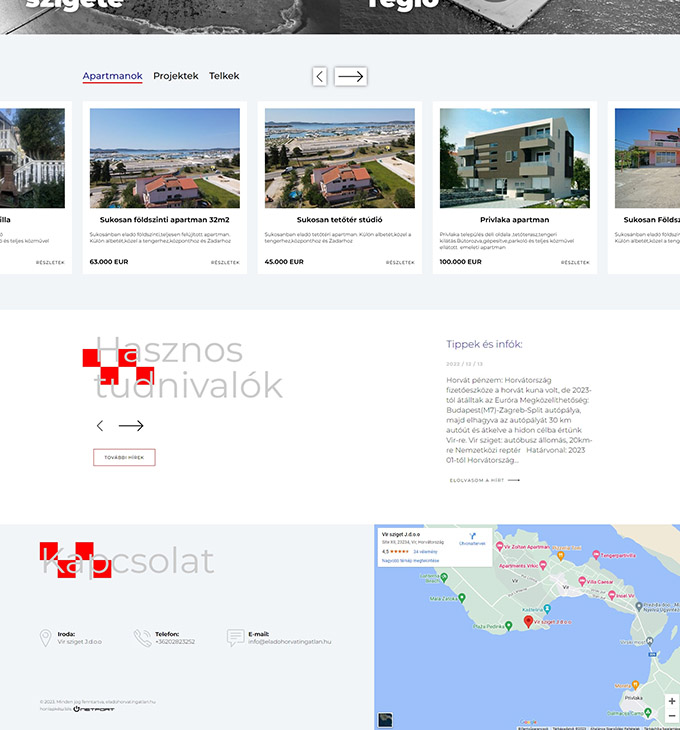Click the Moreta restaurant map pin
The width and height of the screenshot is (680, 730).
(x=635, y=685)
